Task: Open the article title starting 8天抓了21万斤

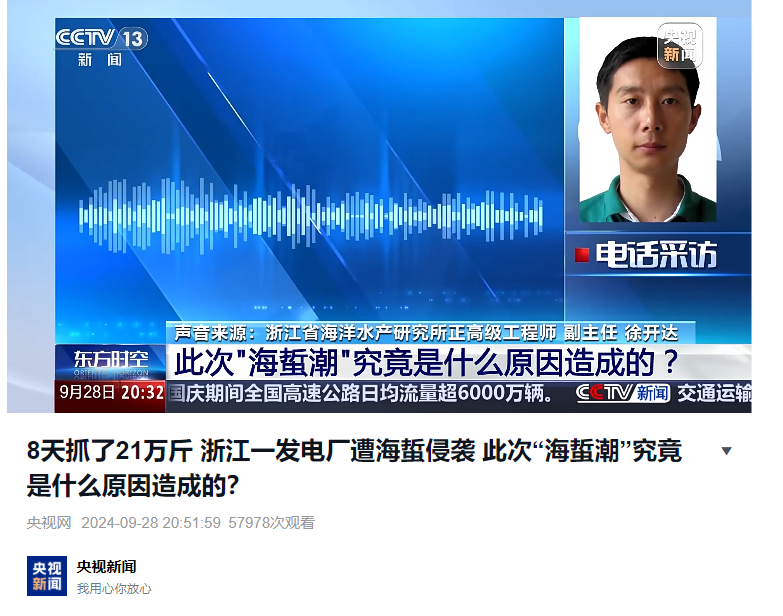Action: (354, 468)
